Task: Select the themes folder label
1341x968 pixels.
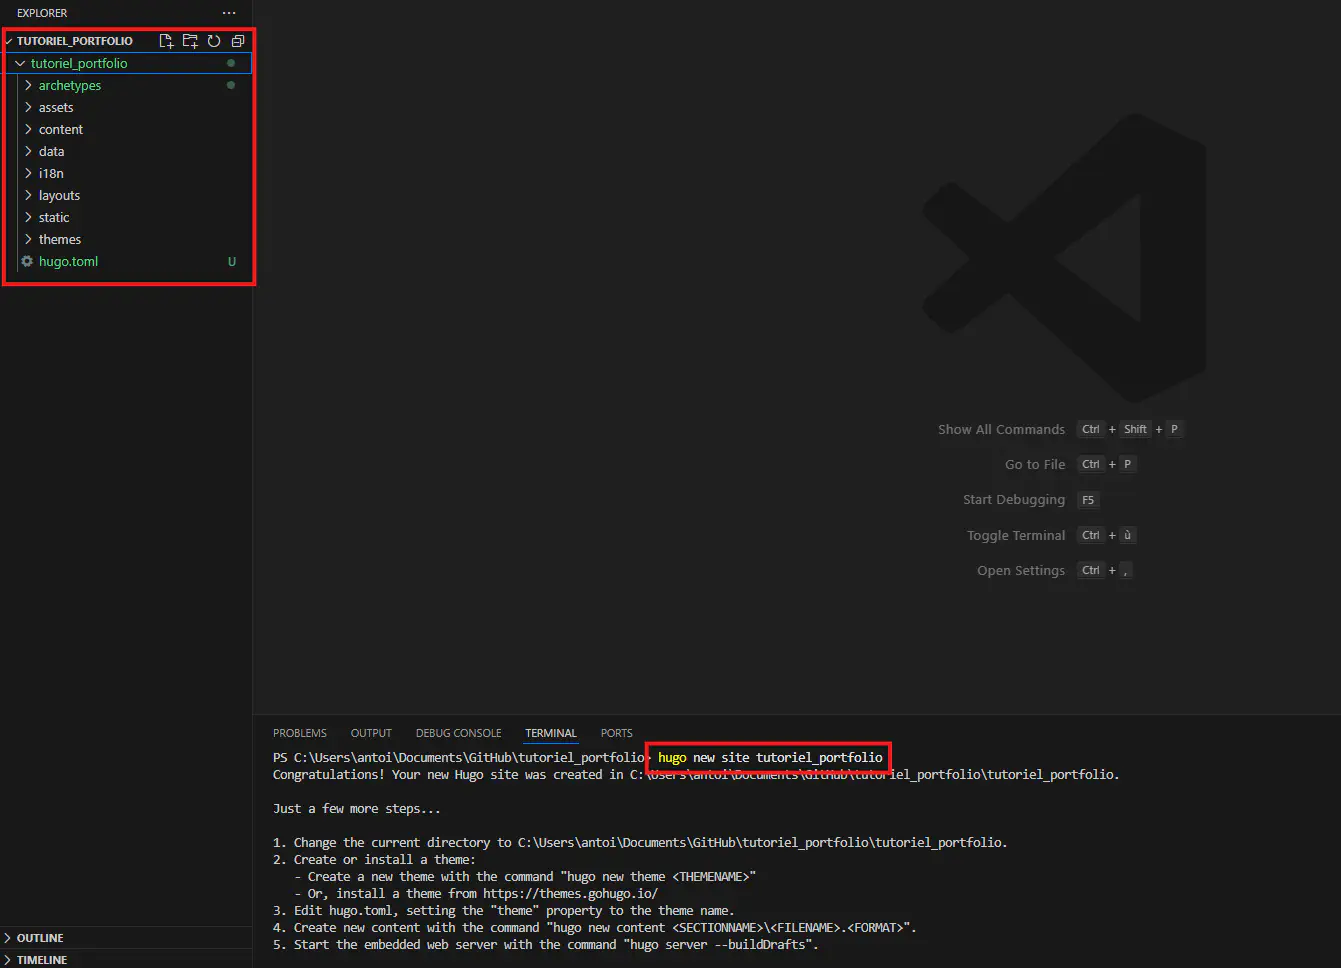Action: click(x=60, y=239)
